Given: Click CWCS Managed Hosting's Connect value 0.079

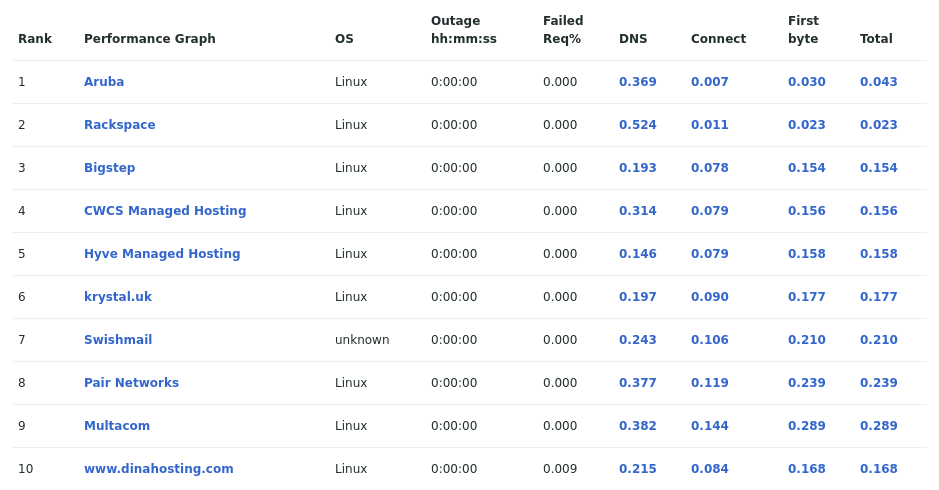Looking at the screenshot, I should 709,211.
